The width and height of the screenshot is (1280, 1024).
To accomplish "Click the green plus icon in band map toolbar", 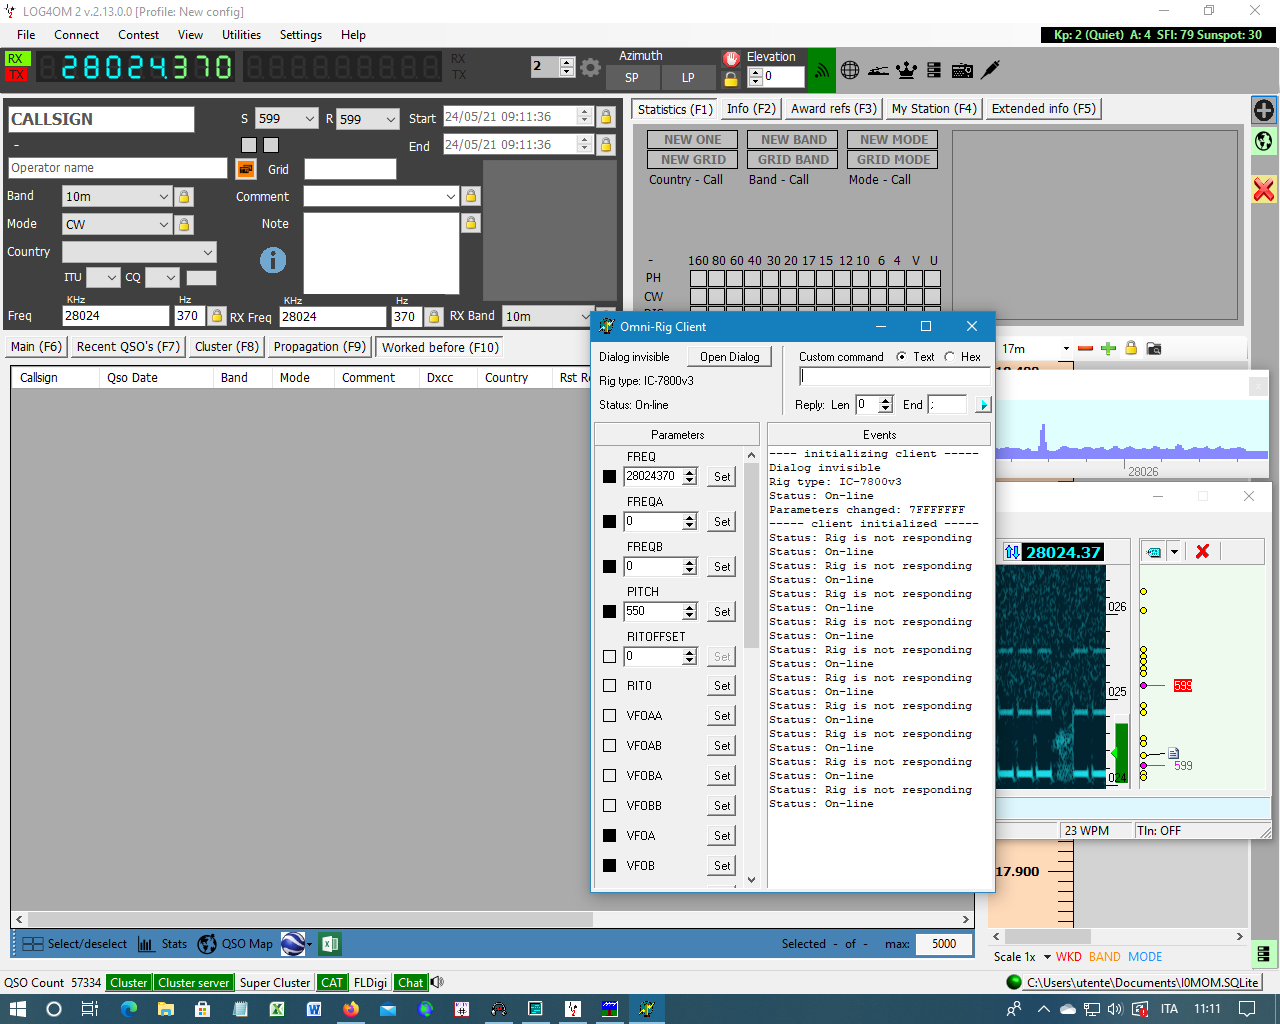I will click(1108, 348).
